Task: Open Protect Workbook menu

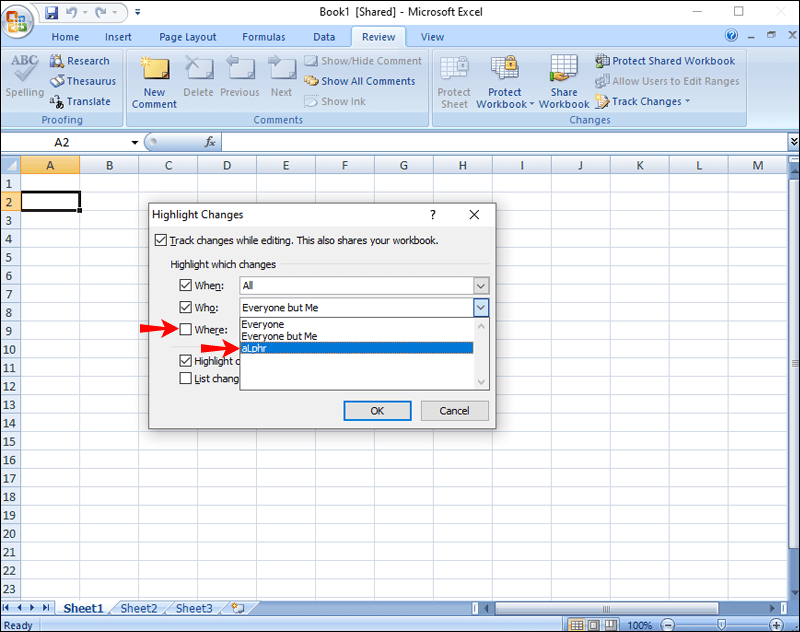Action: (505, 82)
